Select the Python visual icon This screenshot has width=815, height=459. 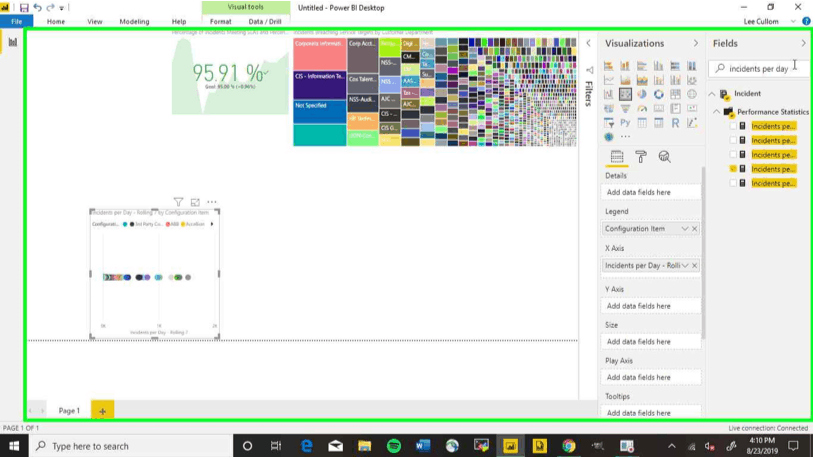pyautogui.click(x=625, y=123)
